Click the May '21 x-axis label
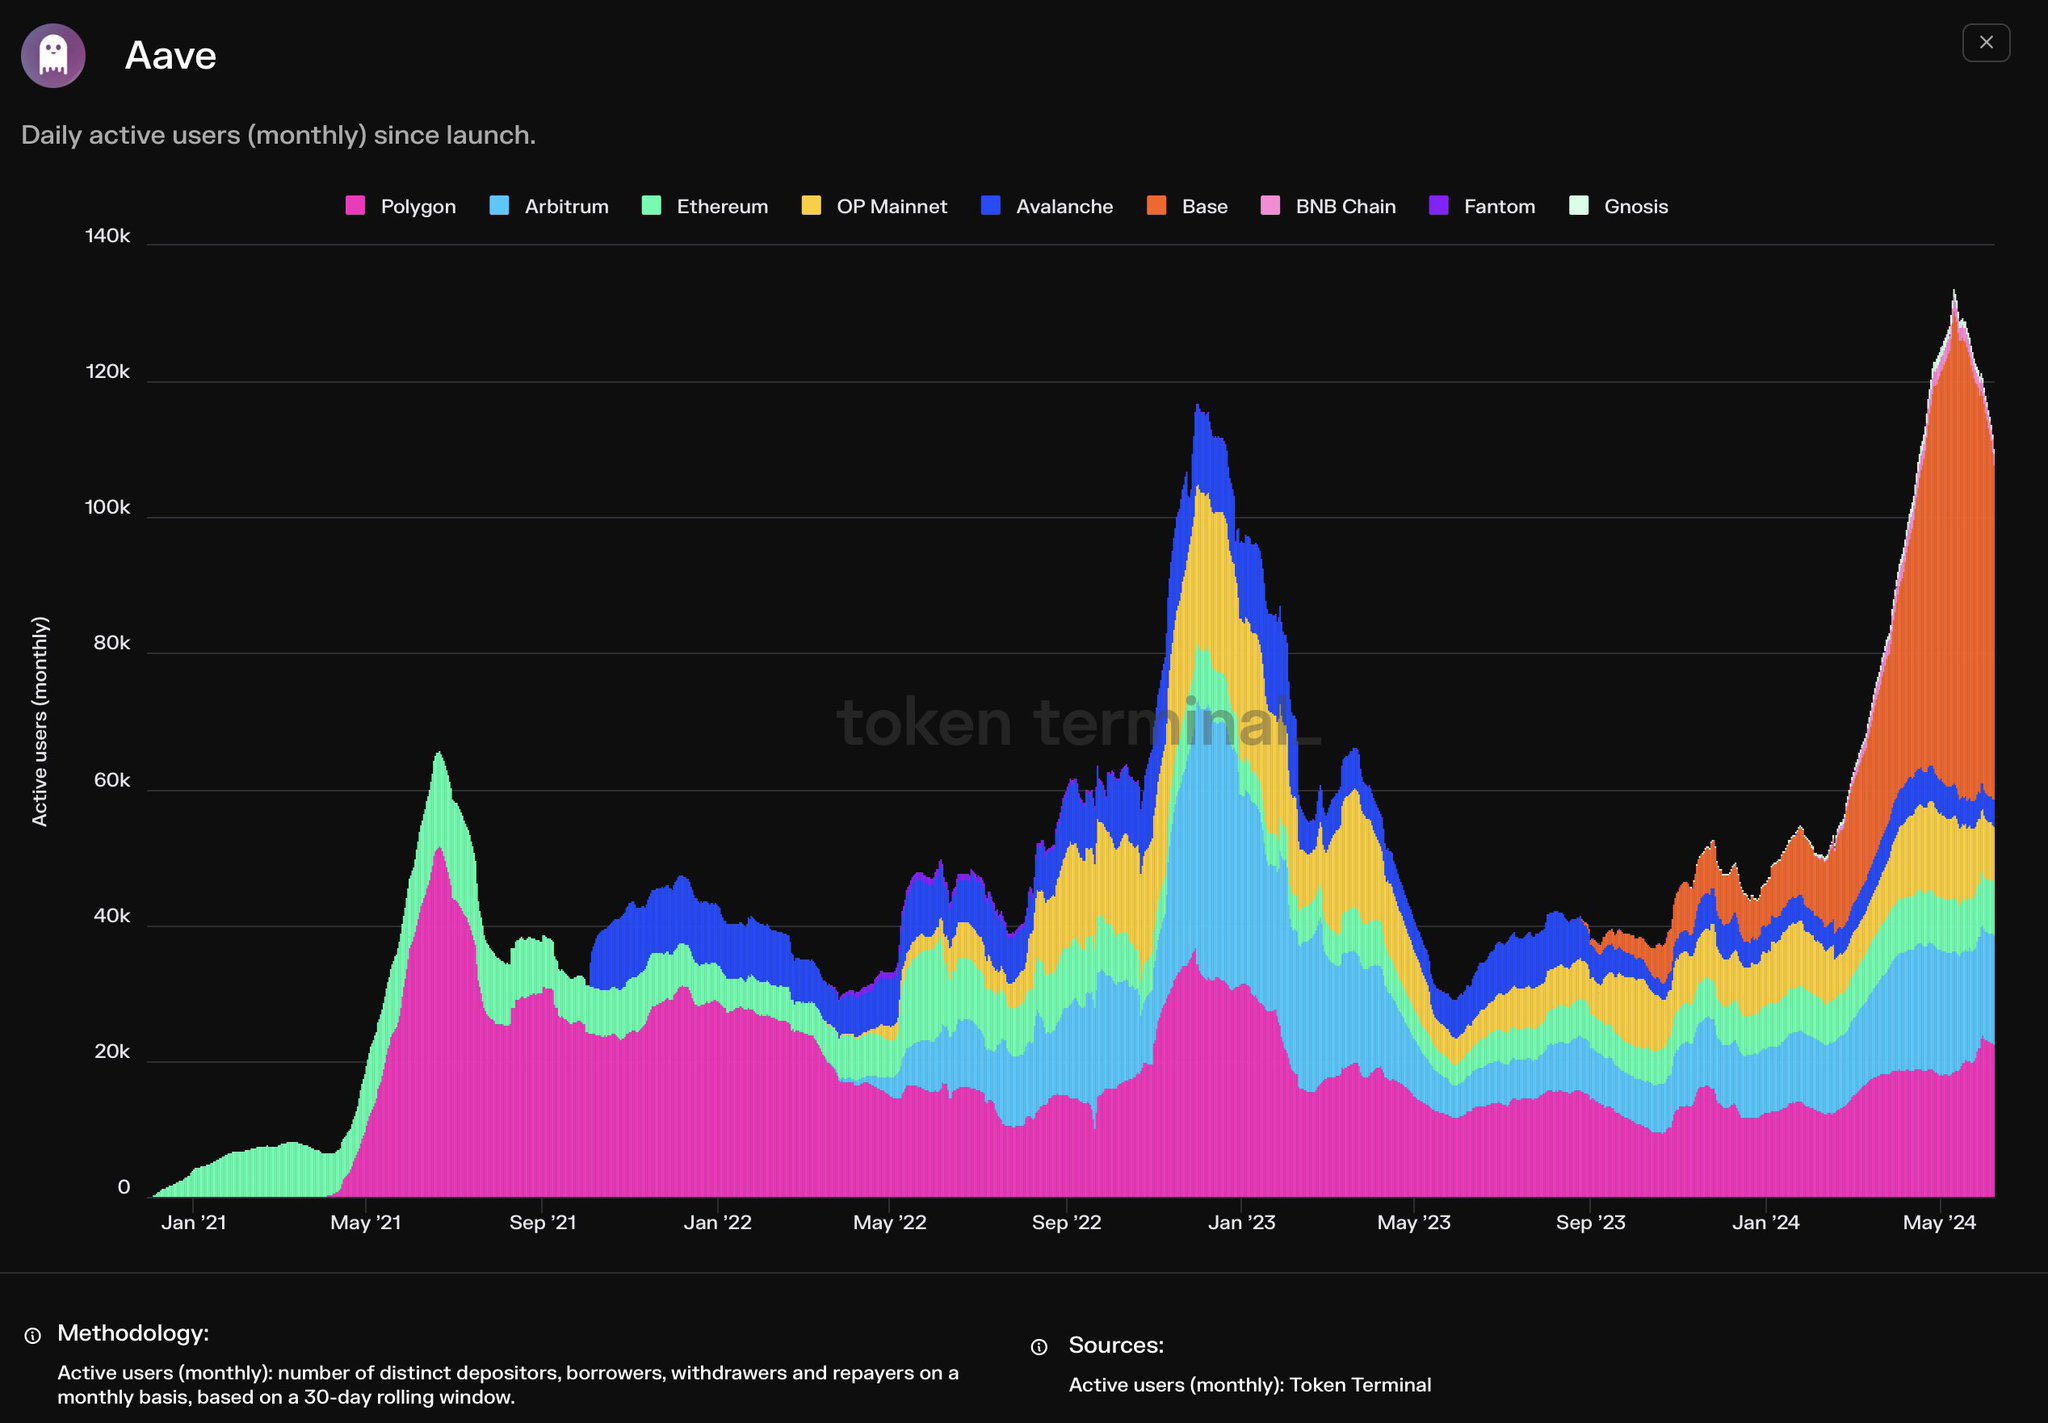 (366, 1222)
